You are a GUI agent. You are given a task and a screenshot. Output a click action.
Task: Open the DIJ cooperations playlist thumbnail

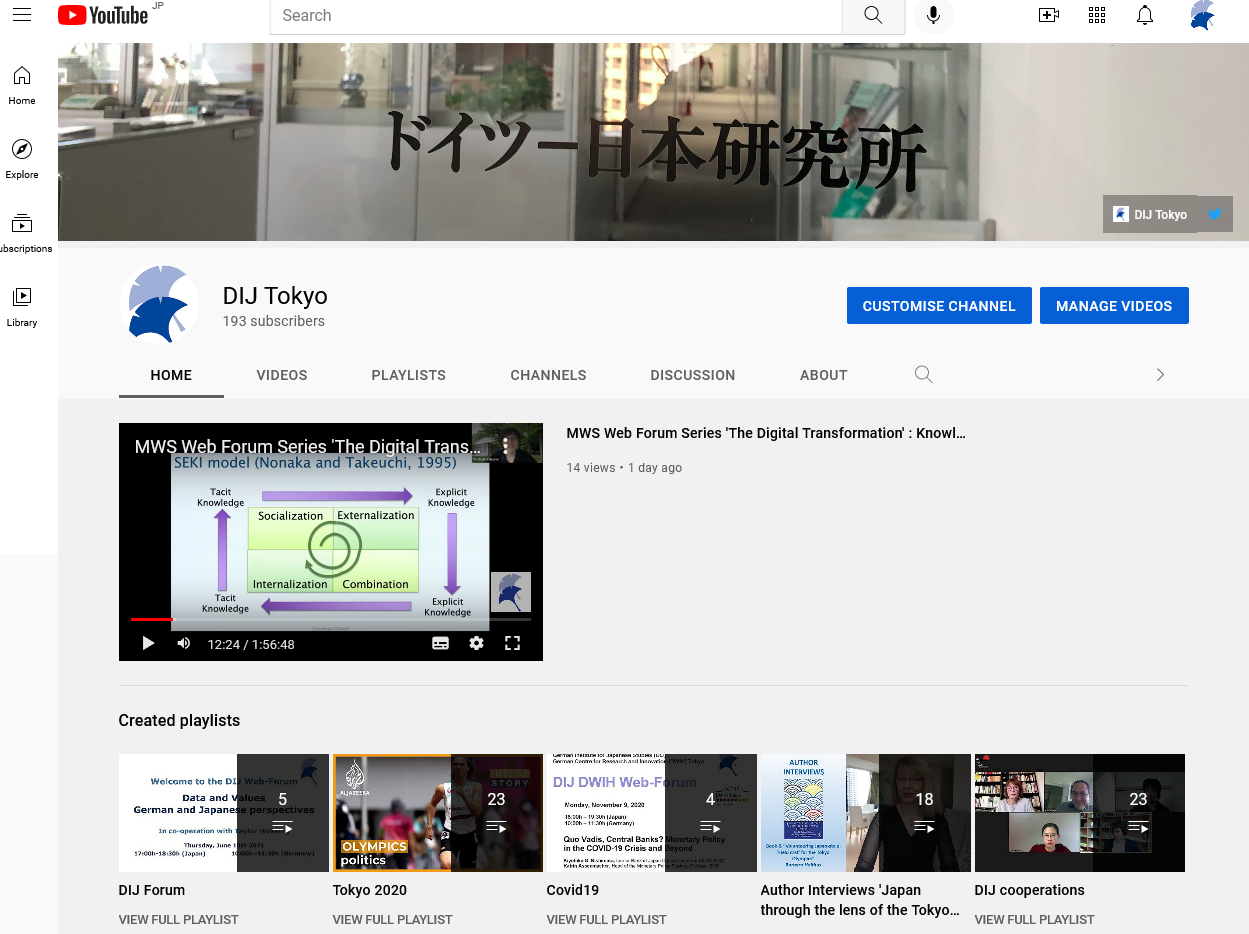1080,813
